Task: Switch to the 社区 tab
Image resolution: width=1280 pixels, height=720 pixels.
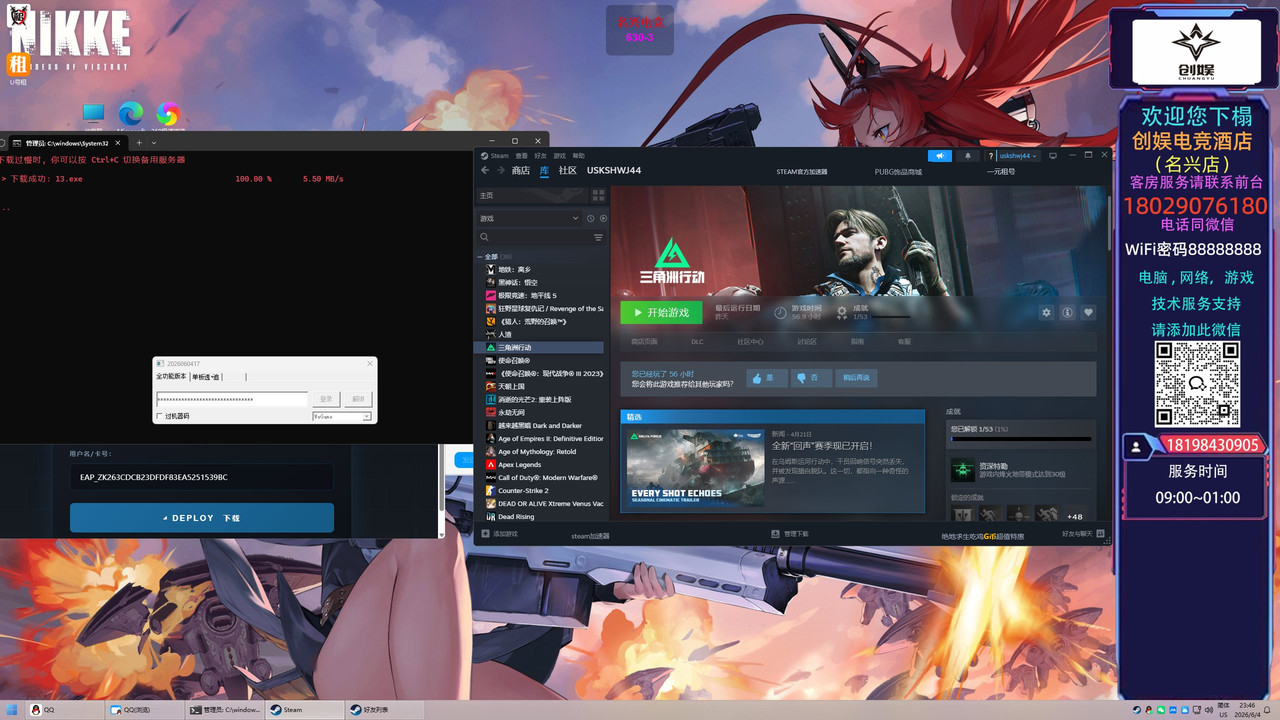Action: [x=568, y=170]
